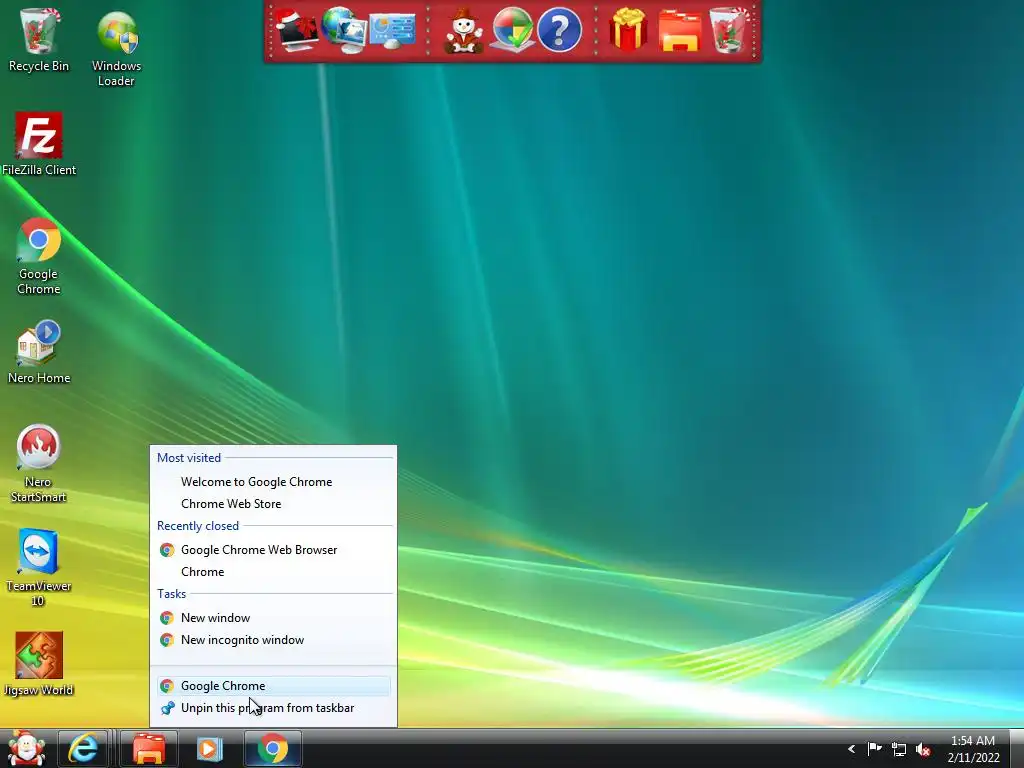Click the control panel monitor icon in the dock
This screenshot has height=768, width=1024.
point(392,31)
